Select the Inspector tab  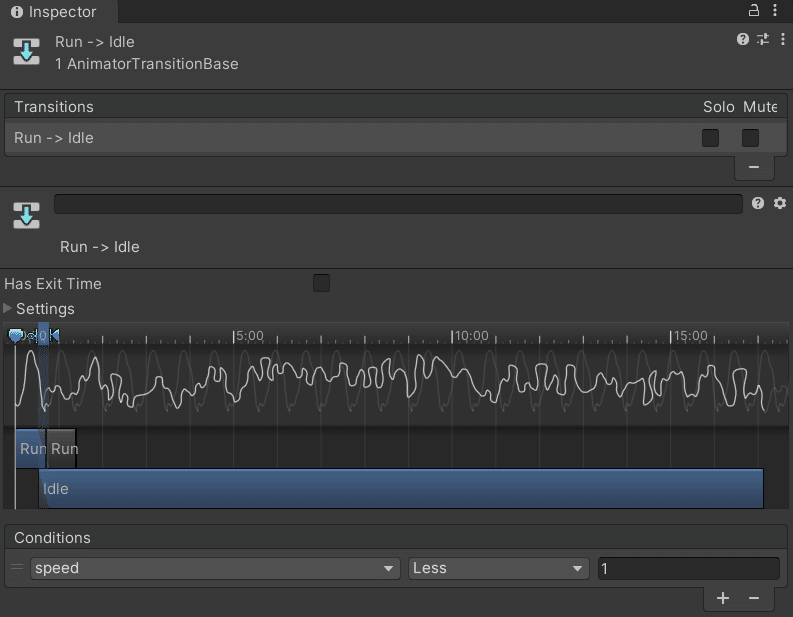coord(59,12)
